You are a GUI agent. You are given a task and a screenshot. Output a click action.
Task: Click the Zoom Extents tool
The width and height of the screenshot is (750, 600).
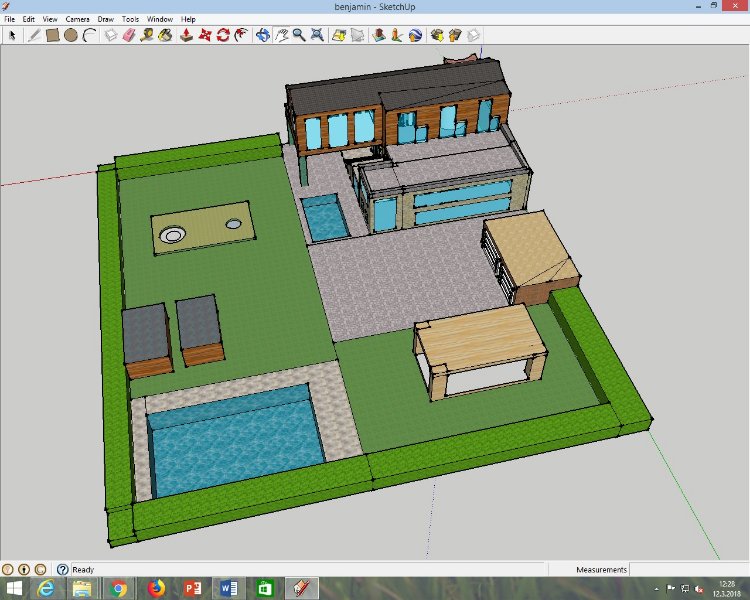pyautogui.click(x=317, y=35)
